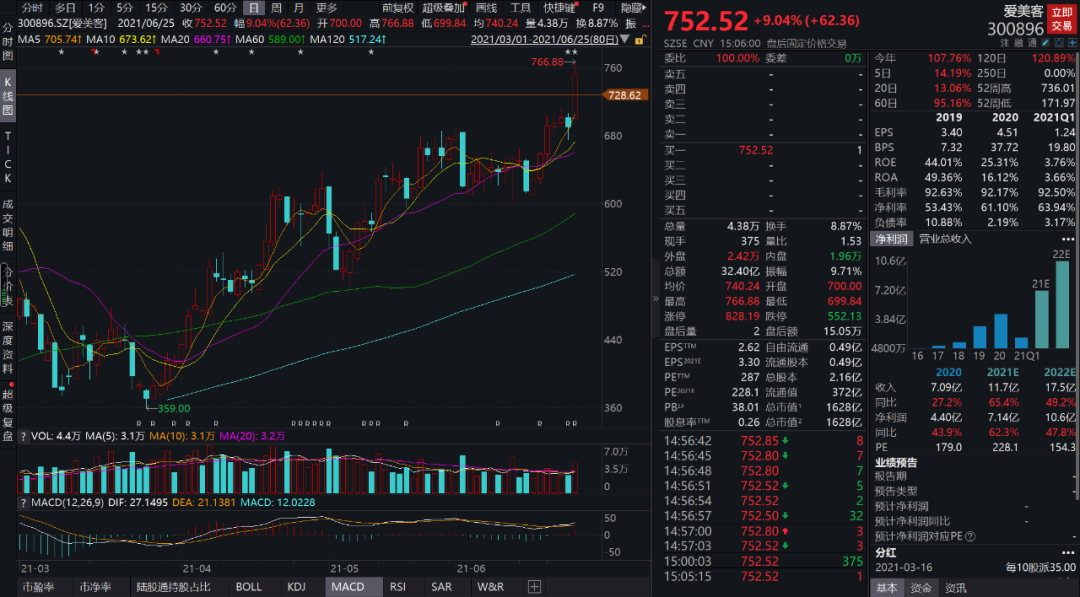Open the 画线 drawing tools

pos(487,8)
